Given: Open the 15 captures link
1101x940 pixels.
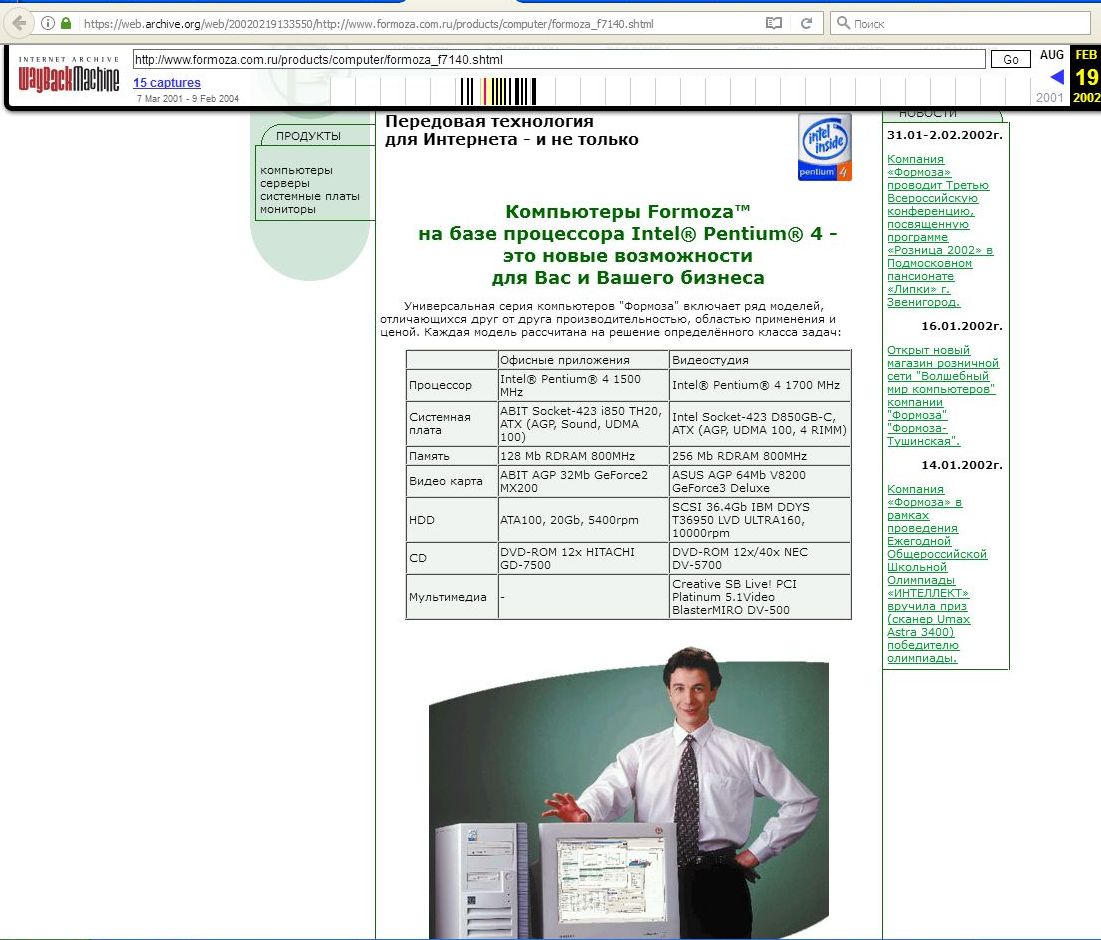Looking at the screenshot, I should [x=167, y=83].
